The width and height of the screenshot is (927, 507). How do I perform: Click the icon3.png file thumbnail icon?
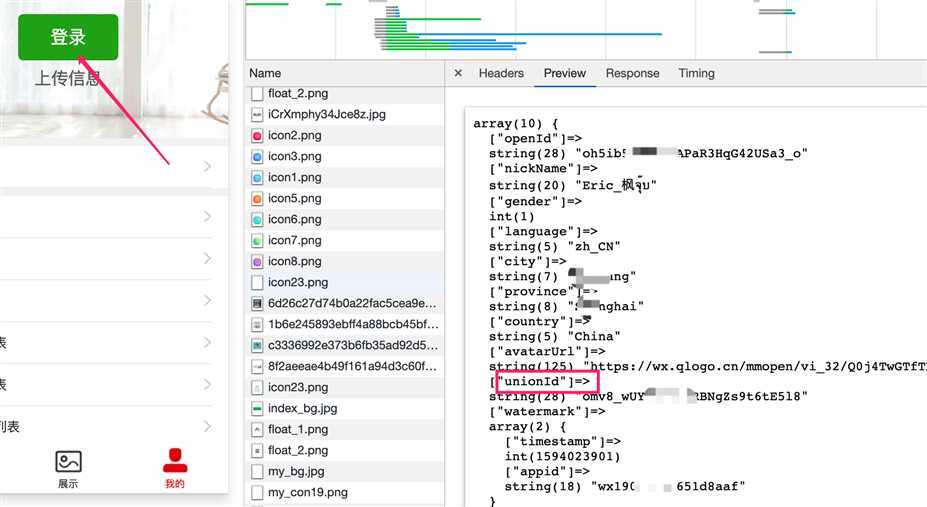click(x=257, y=157)
